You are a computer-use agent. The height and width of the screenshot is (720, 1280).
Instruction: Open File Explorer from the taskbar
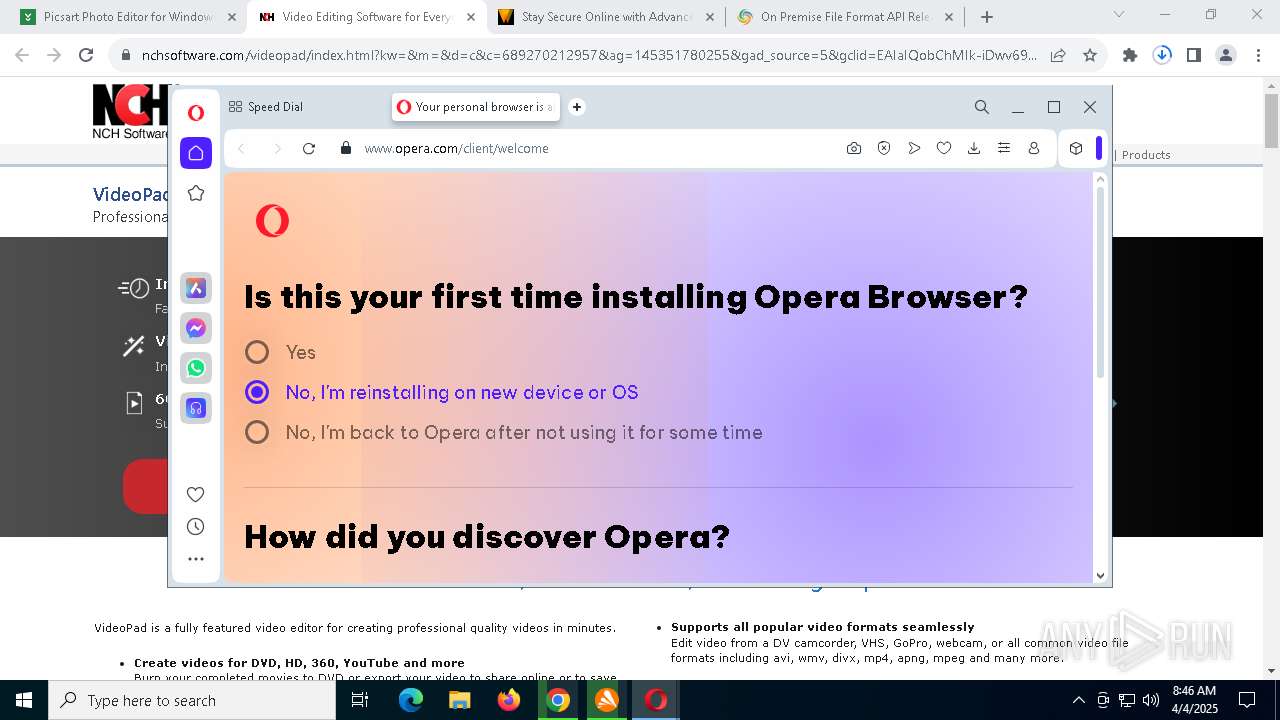pos(460,700)
